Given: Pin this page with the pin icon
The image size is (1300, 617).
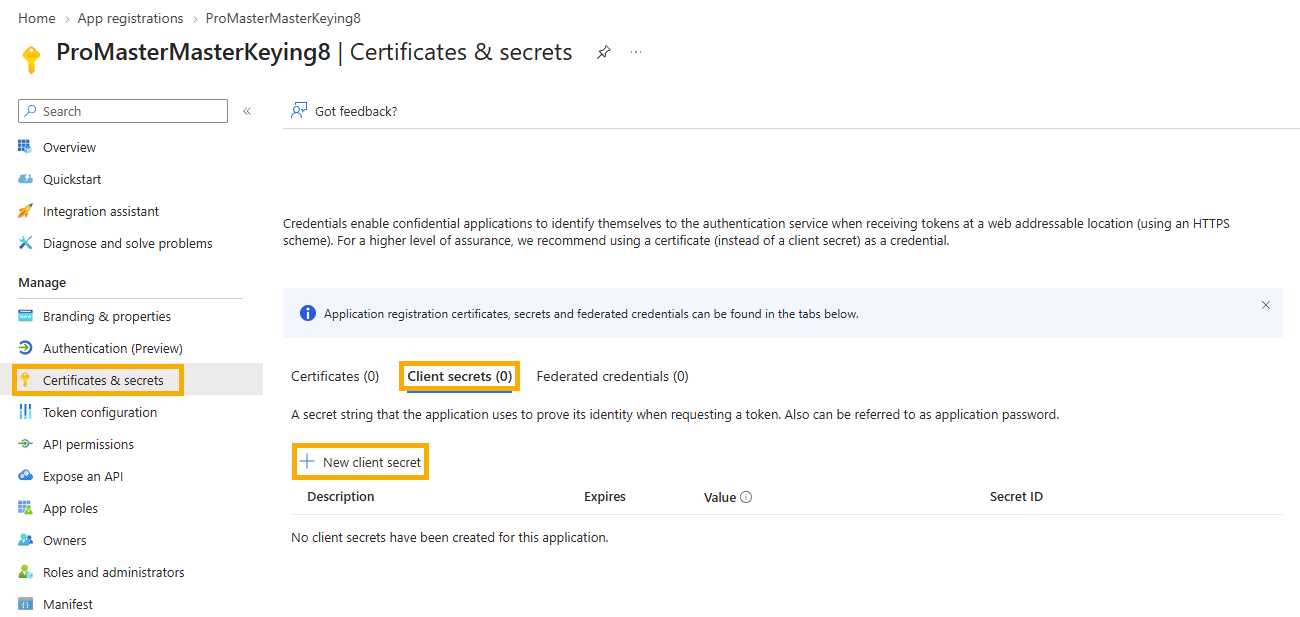Looking at the screenshot, I should [603, 52].
